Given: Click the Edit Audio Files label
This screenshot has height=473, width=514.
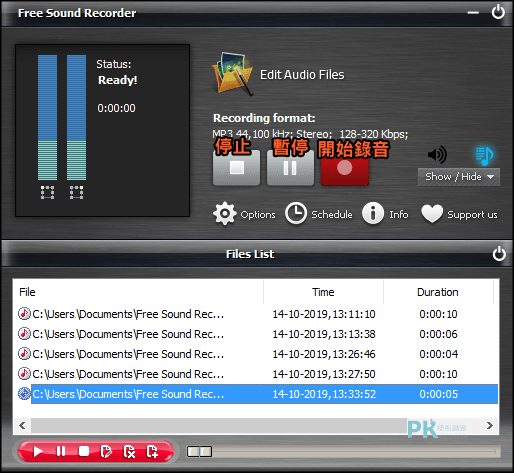Looking at the screenshot, I should point(302,75).
